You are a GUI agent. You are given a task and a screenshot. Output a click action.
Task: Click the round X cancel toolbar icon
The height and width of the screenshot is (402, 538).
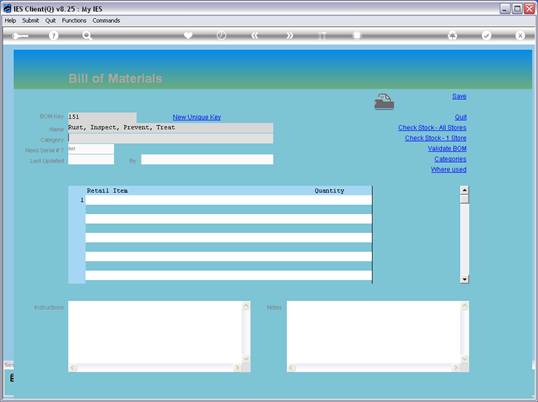(520, 35)
